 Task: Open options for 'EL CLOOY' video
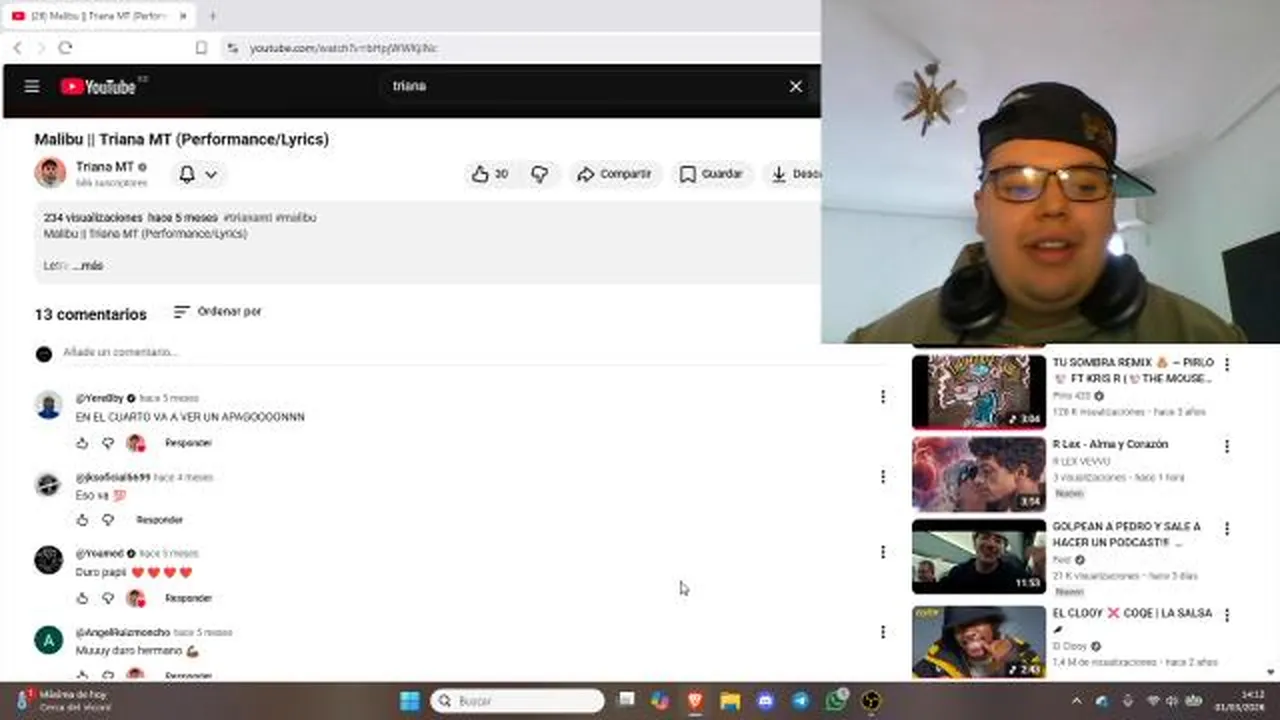click(x=1227, y=615)
